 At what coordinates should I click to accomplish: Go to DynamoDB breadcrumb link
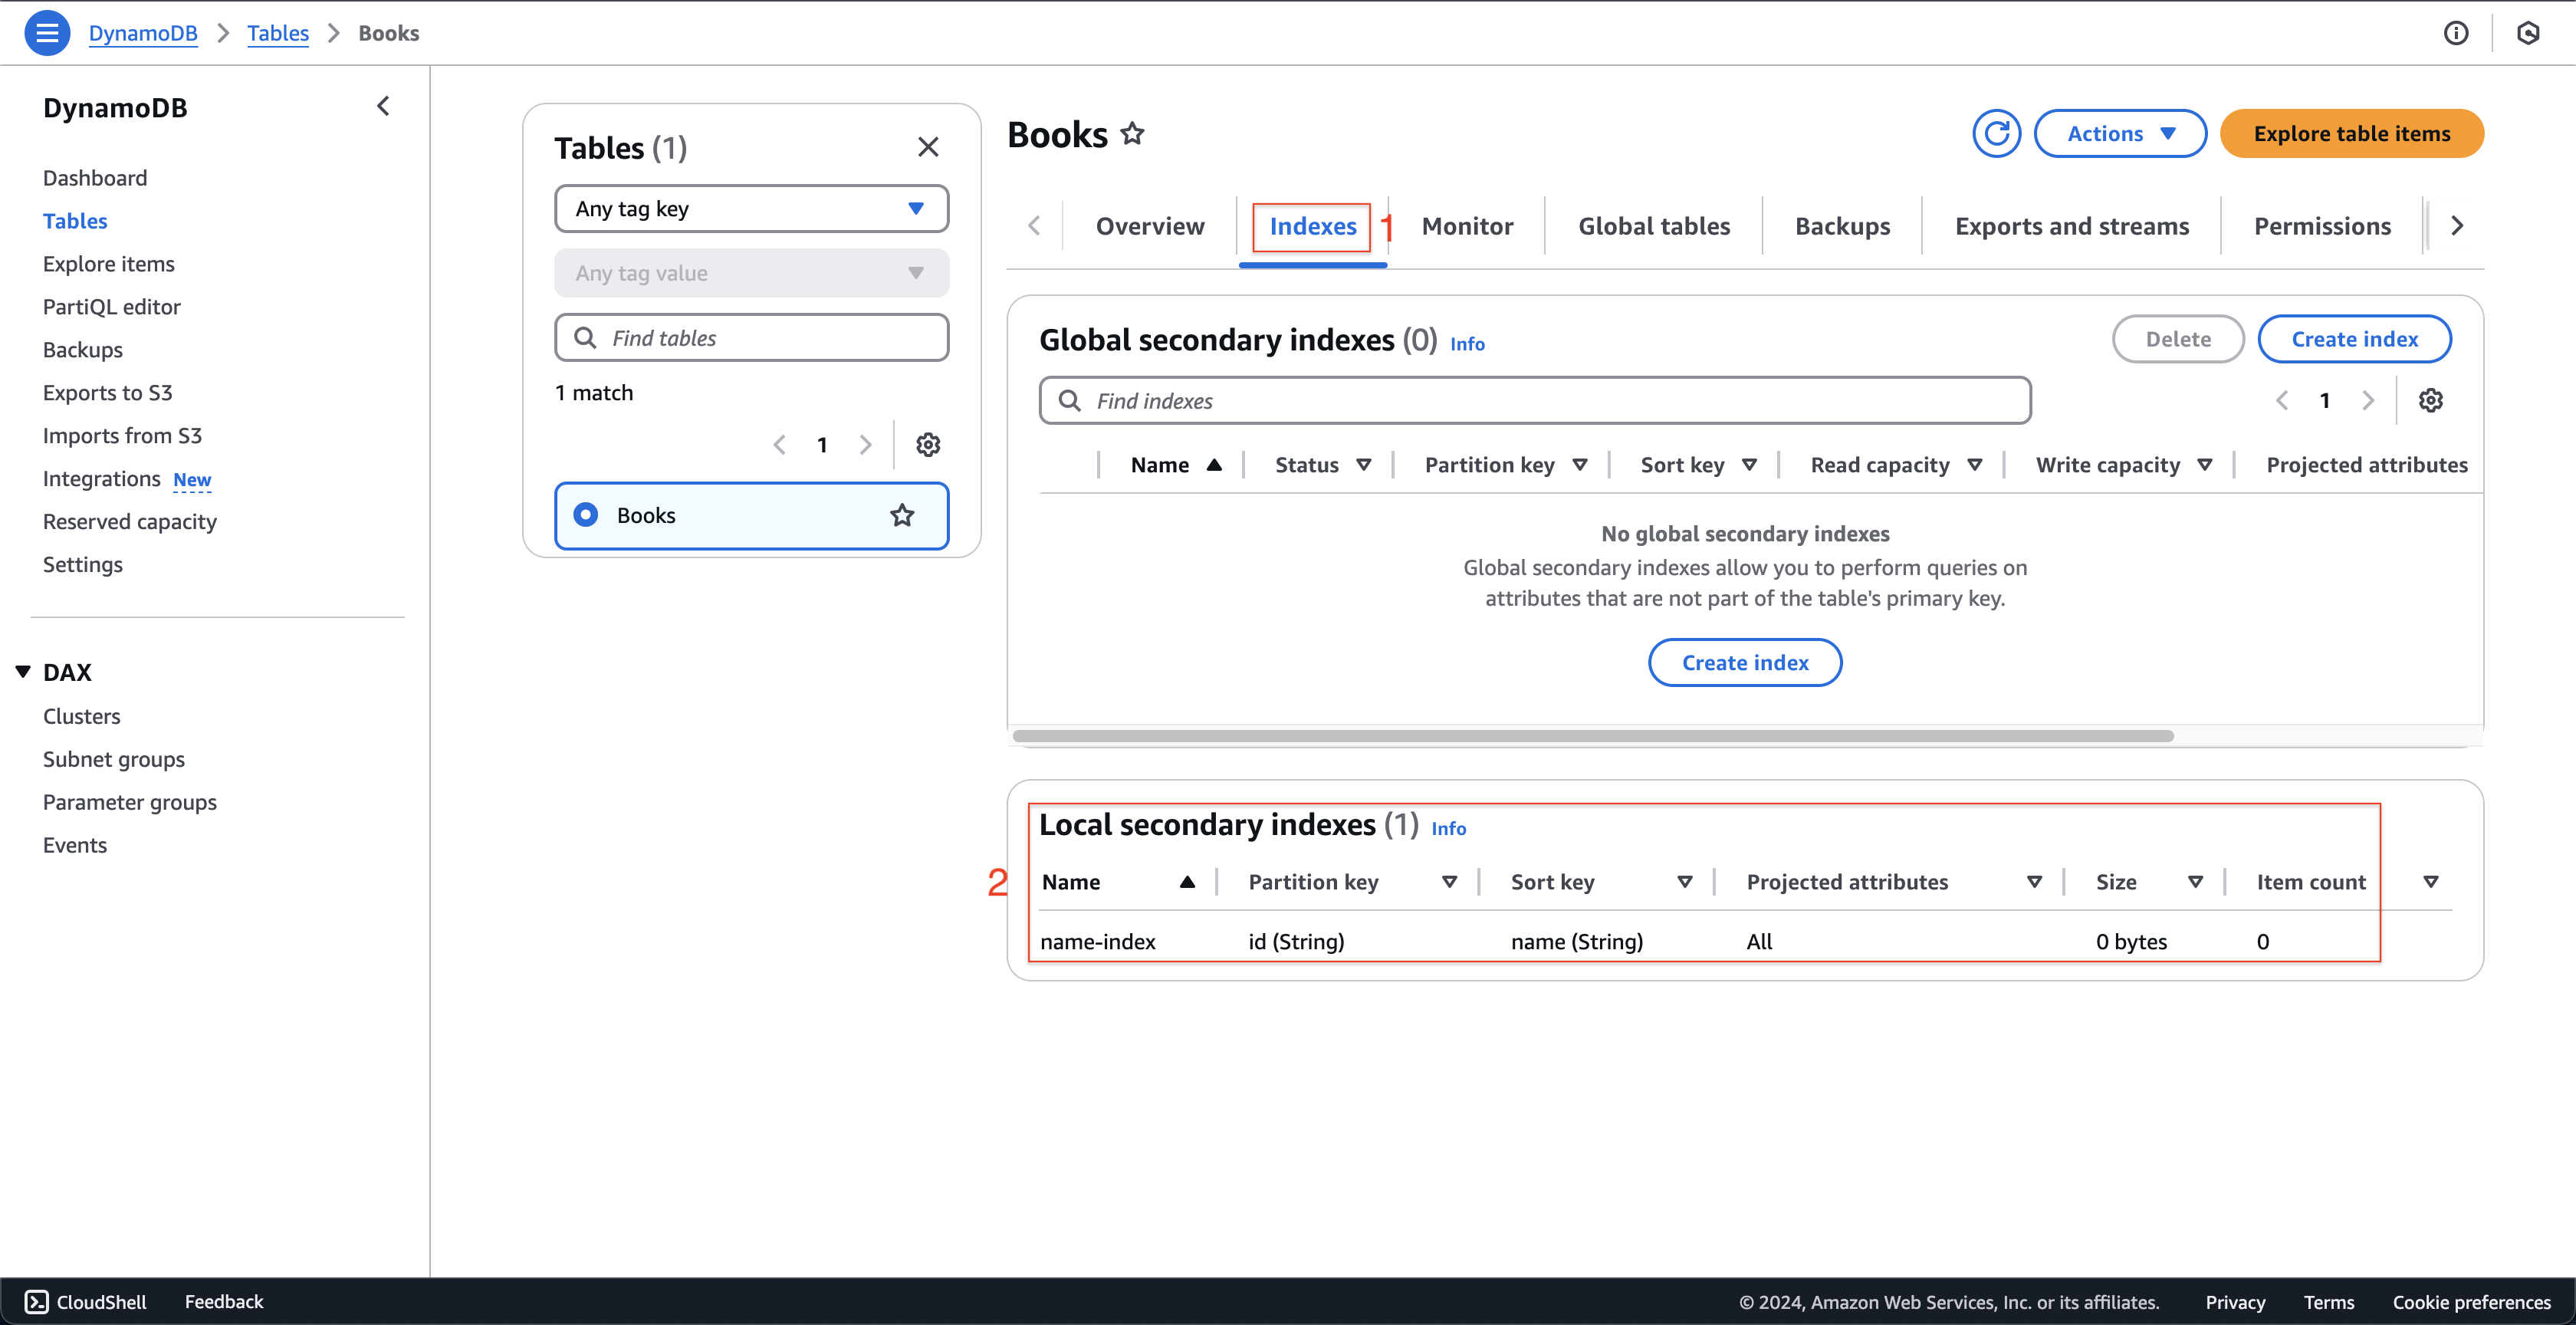coord(143,33)
